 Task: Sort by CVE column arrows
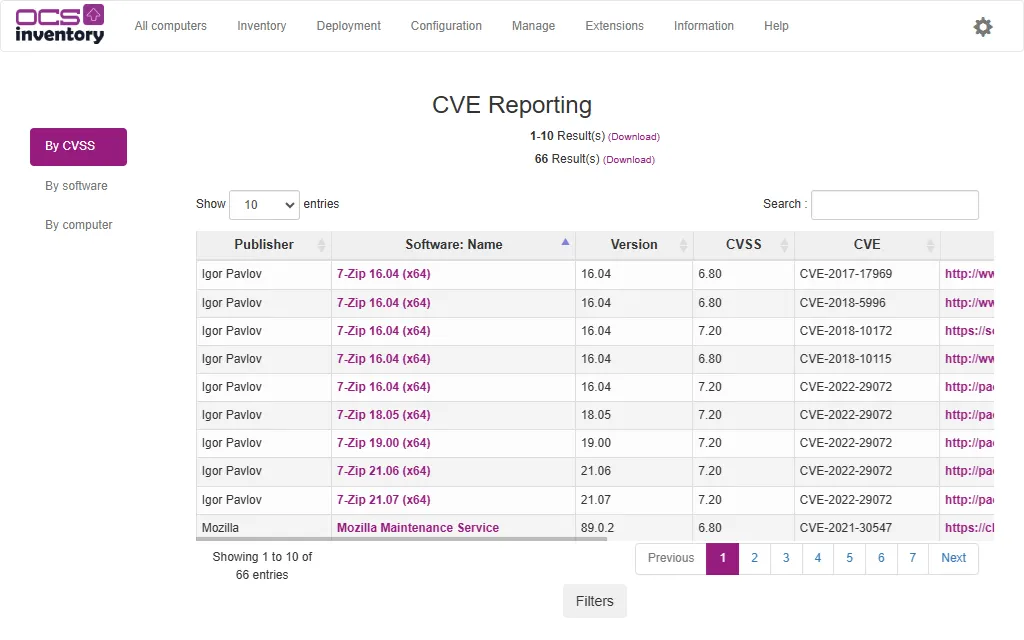click(931, 245)
